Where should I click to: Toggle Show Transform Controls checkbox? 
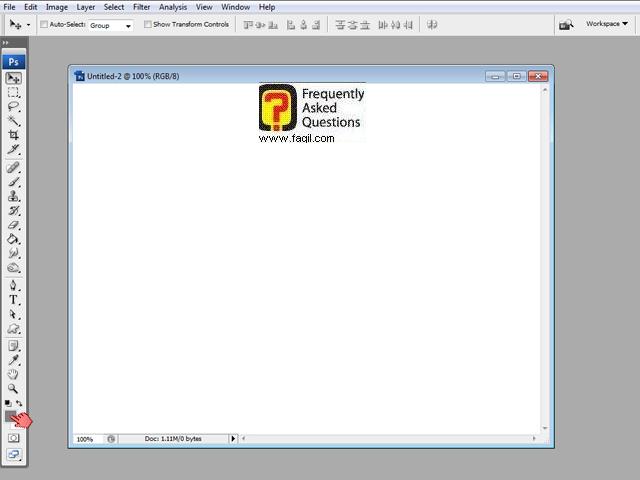point(148,24)
